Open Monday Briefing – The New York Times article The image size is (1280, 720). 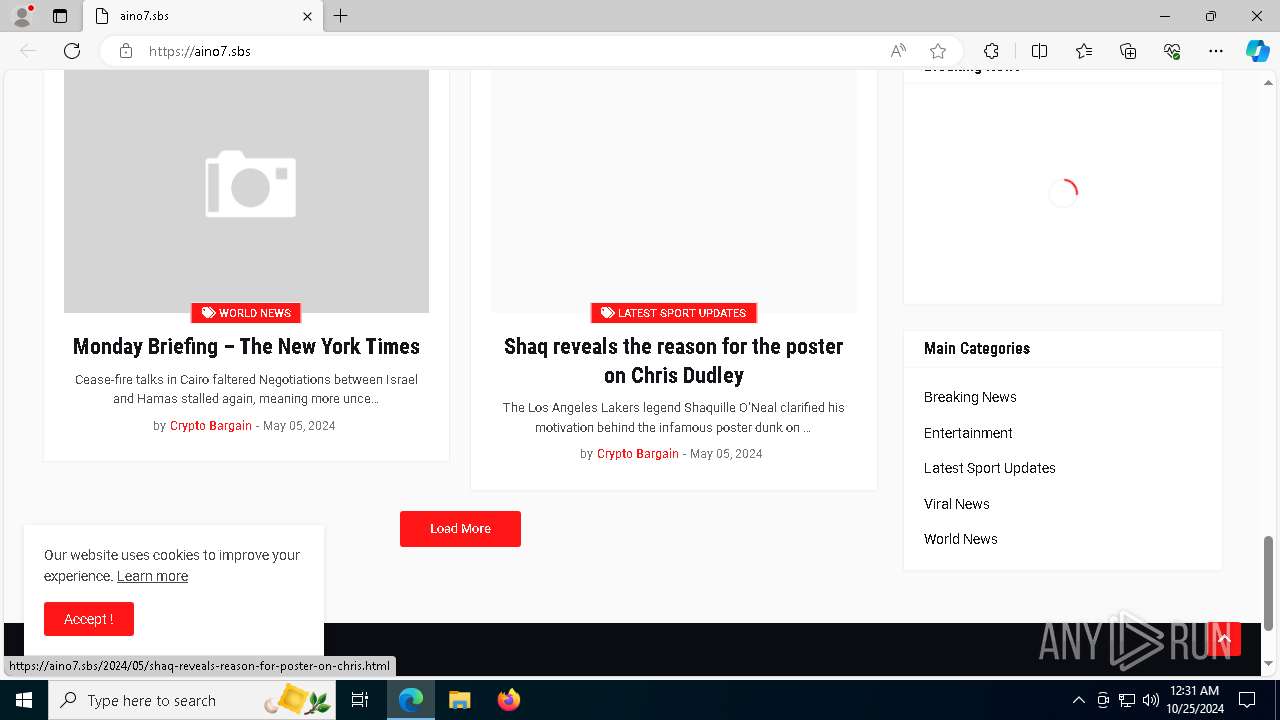pyautogui.click(x=246, y=346)
